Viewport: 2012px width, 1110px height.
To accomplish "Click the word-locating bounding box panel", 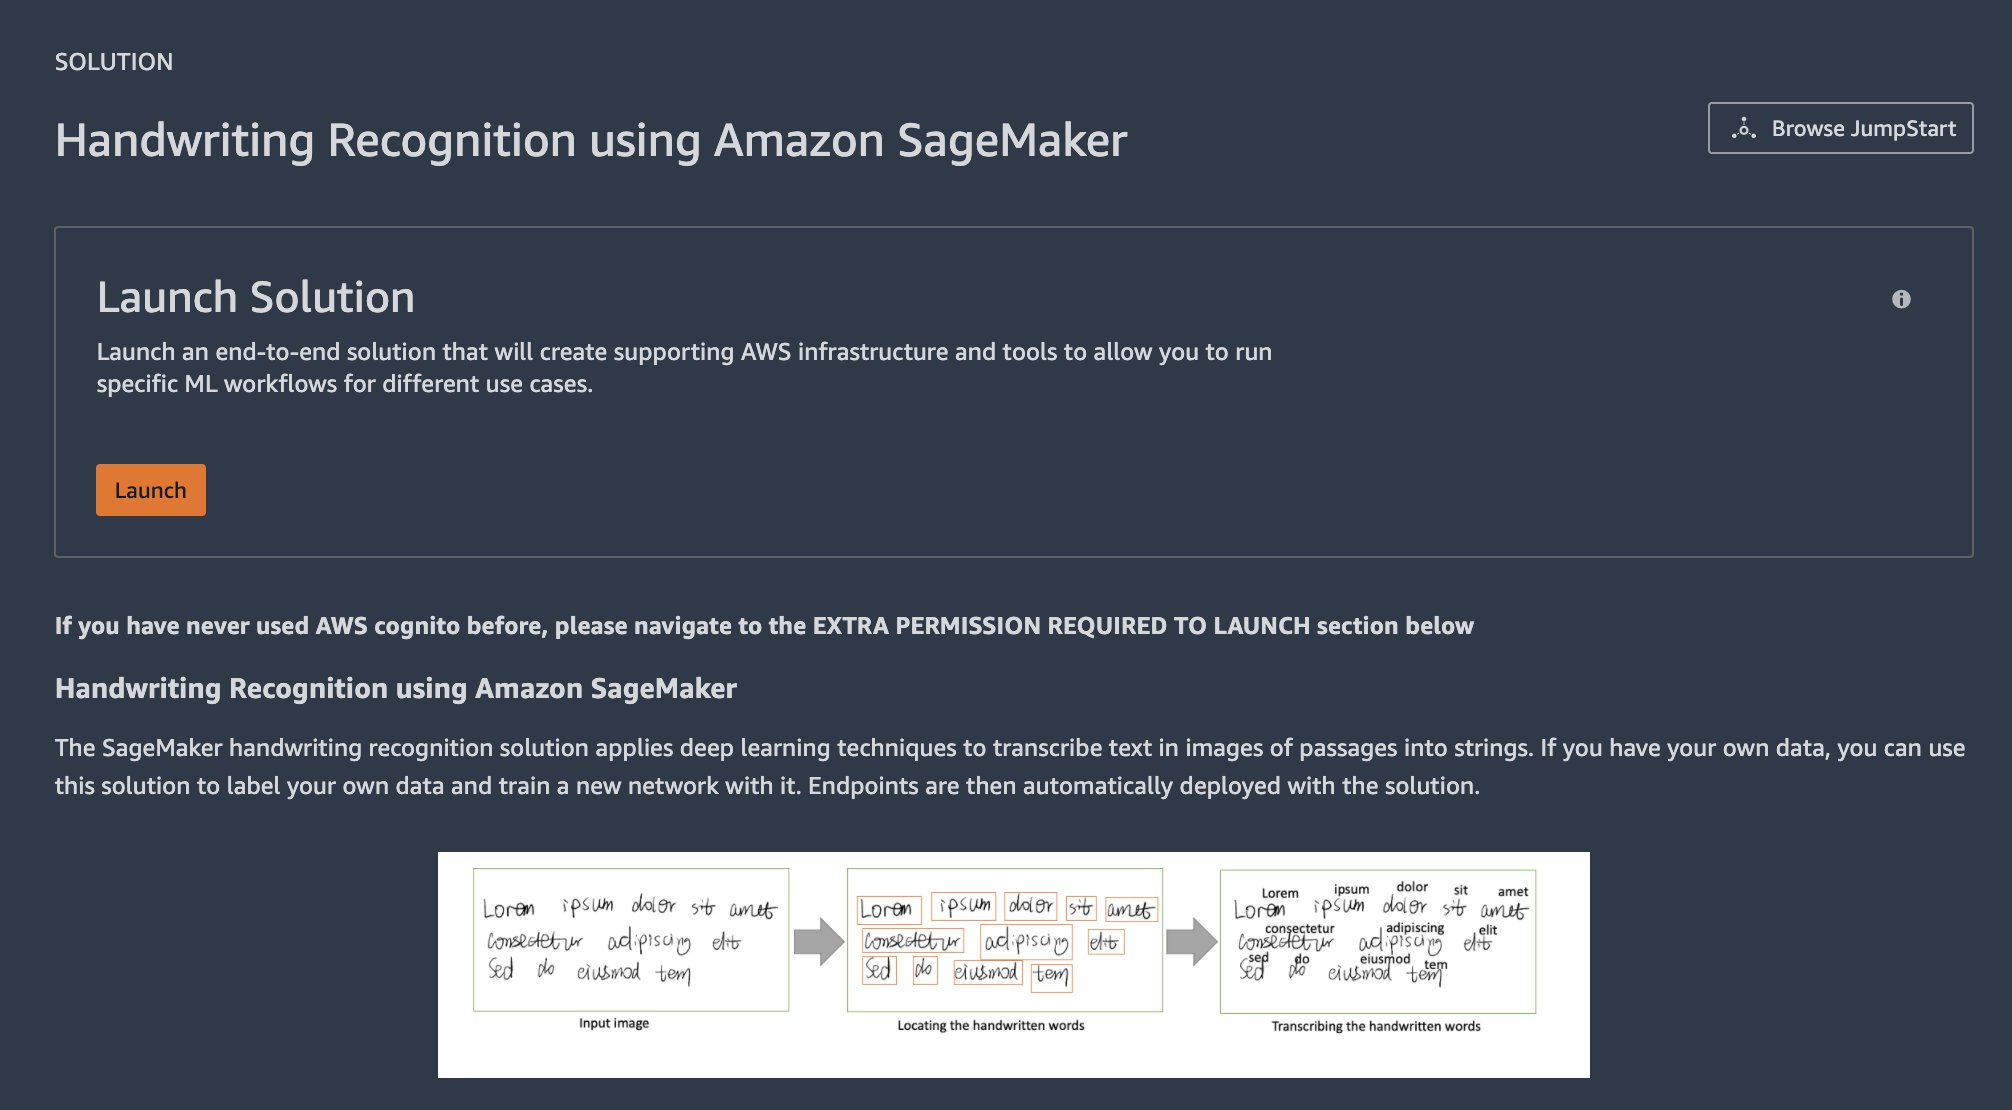I will click(x=1004, y=940).
